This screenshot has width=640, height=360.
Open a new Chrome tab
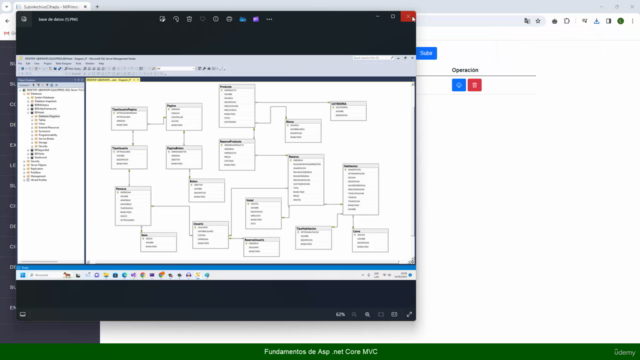tap(97, 7)
